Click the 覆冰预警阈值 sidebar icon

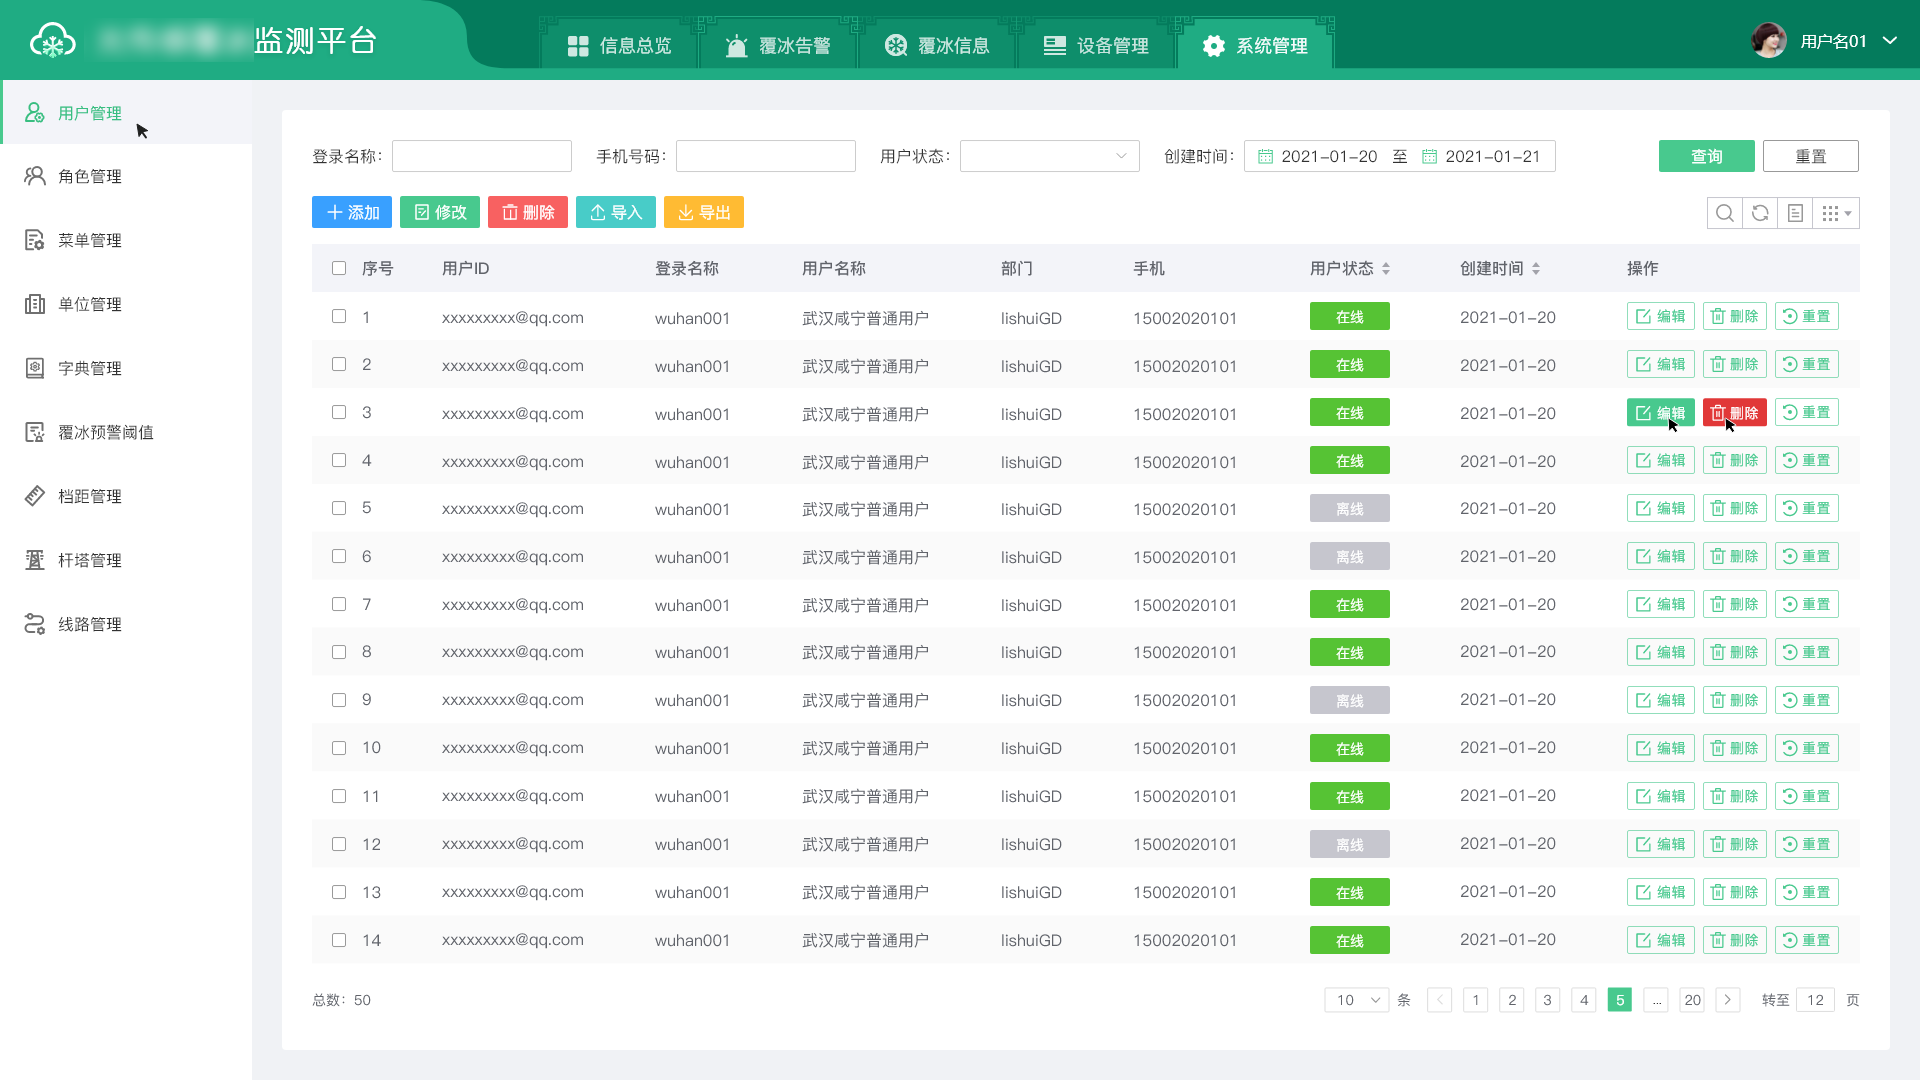point(35,432)
